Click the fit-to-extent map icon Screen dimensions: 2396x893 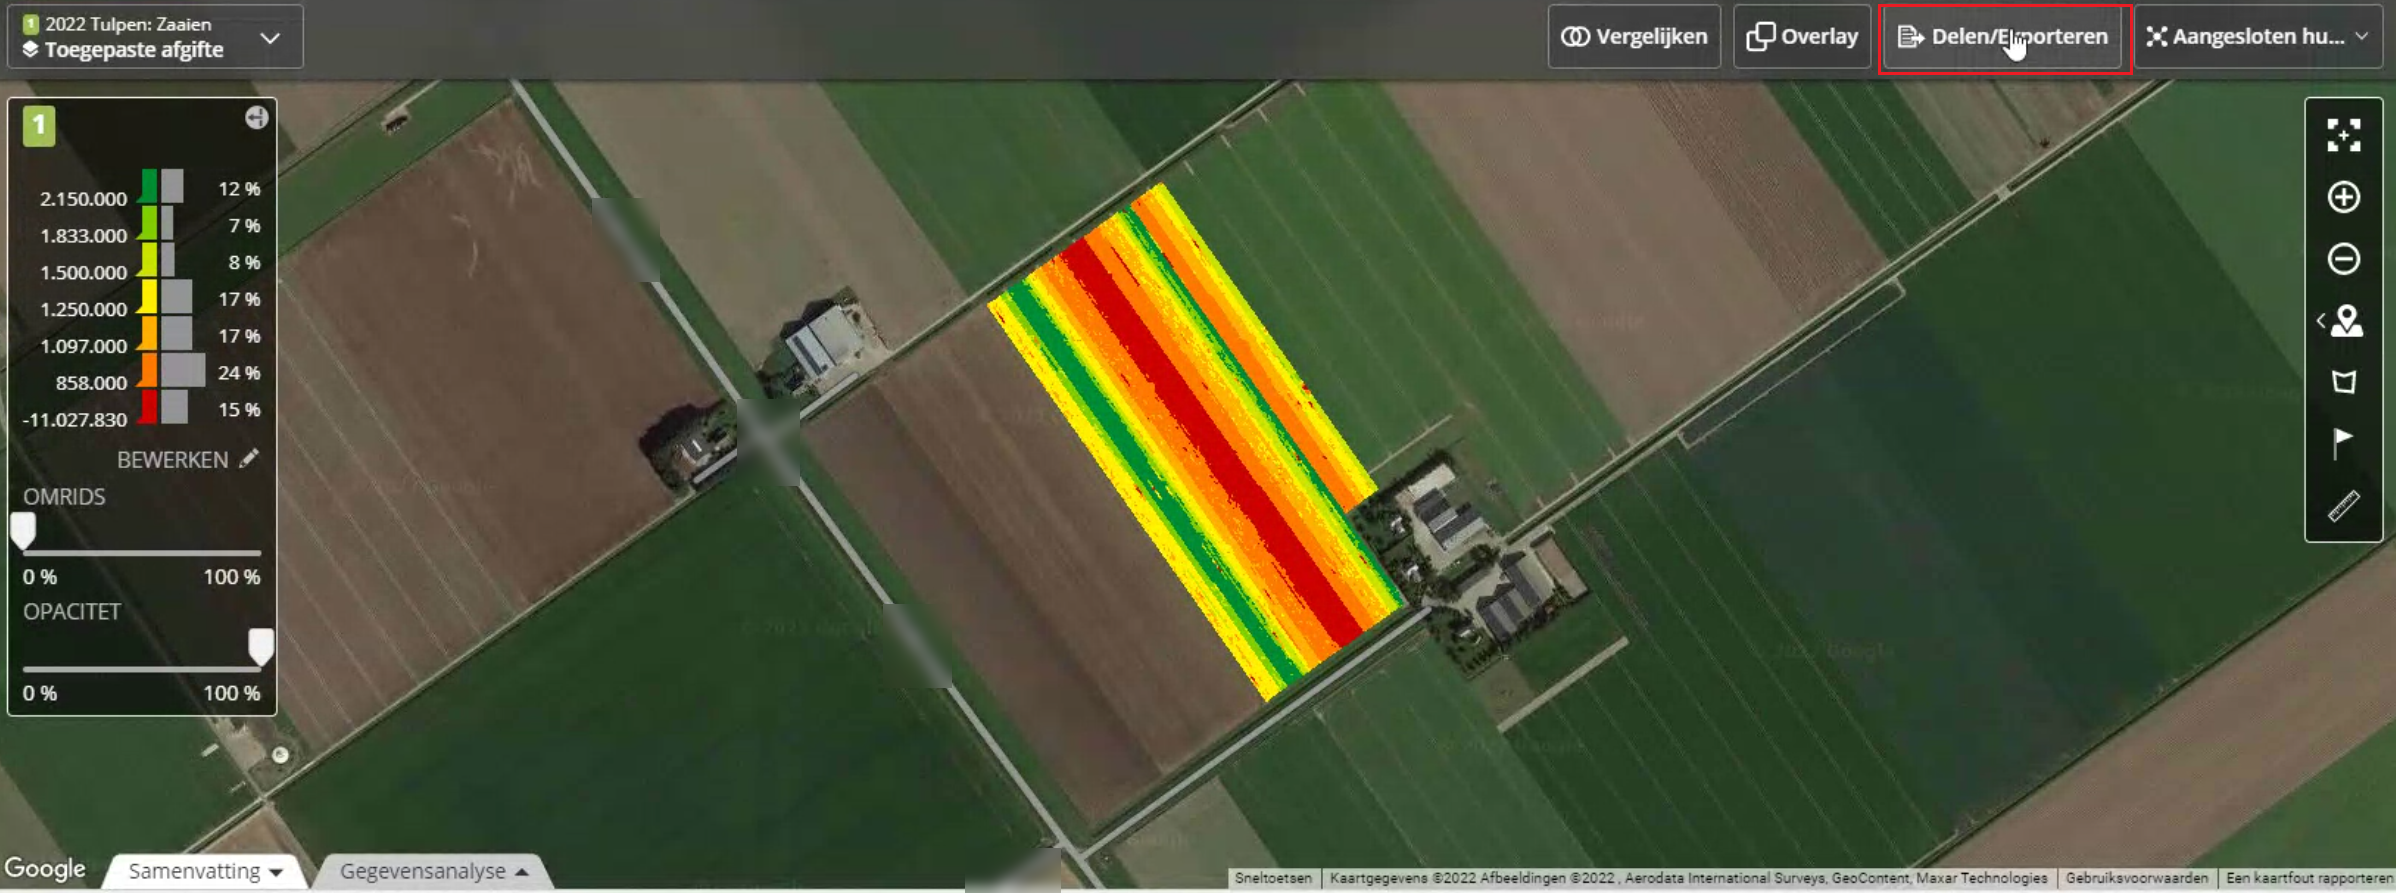[x=2343, y=135]
